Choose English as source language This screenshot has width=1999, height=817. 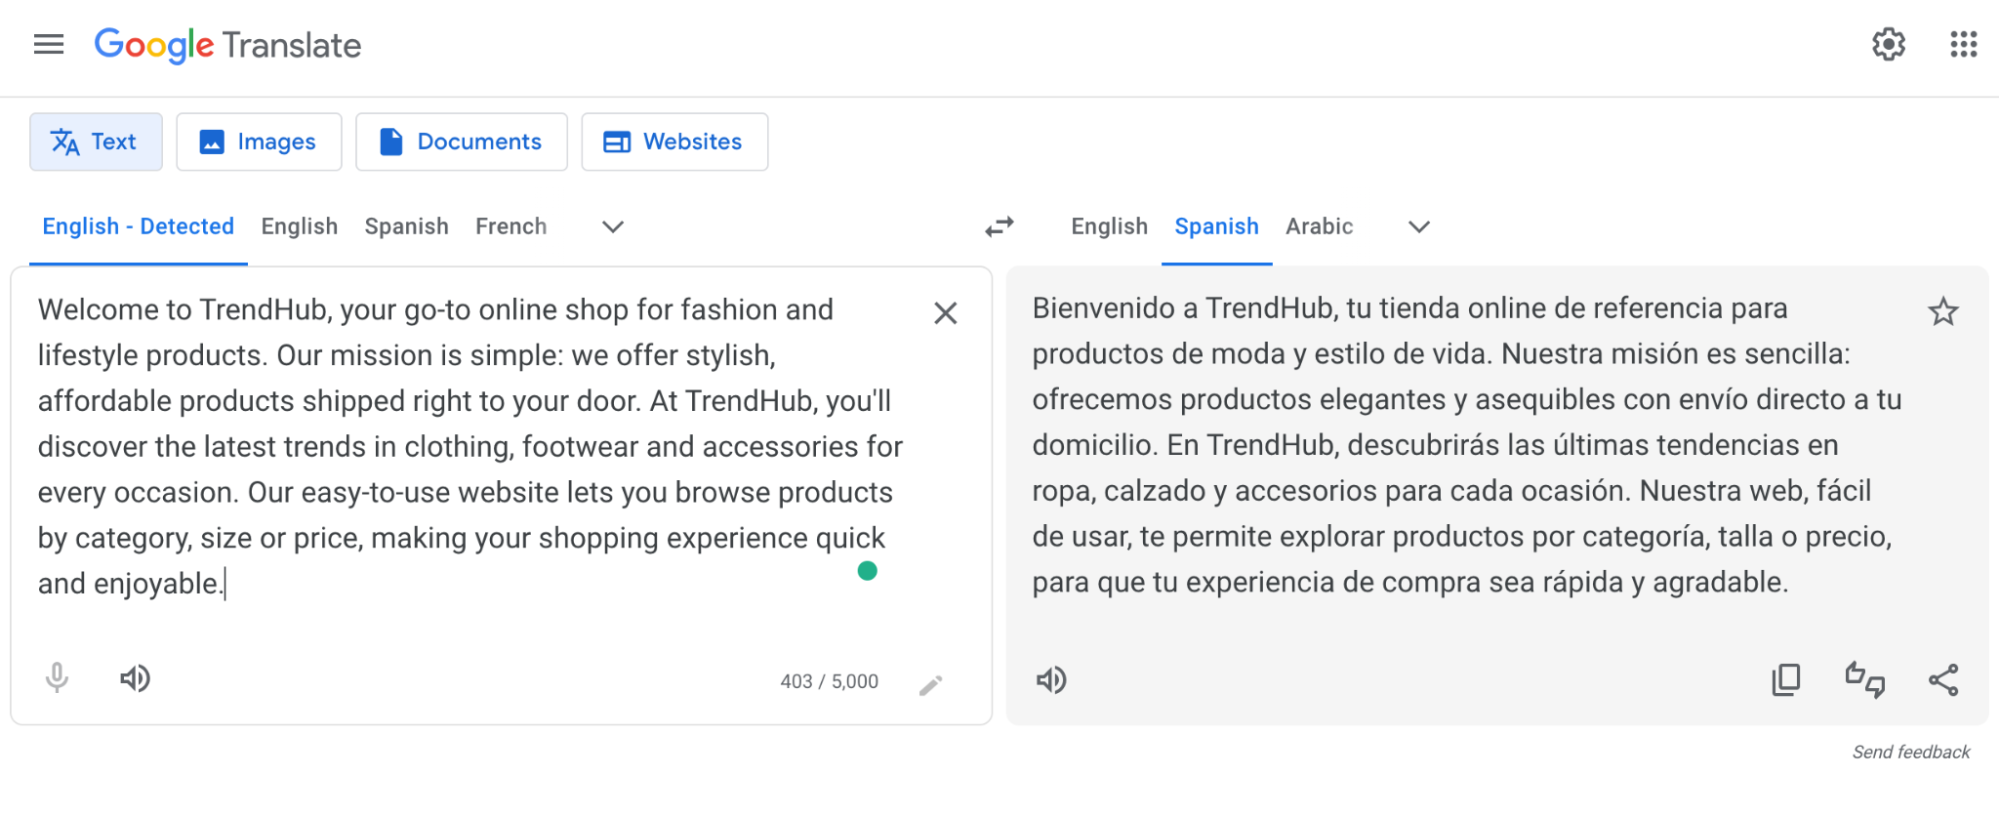click(299, 227)
